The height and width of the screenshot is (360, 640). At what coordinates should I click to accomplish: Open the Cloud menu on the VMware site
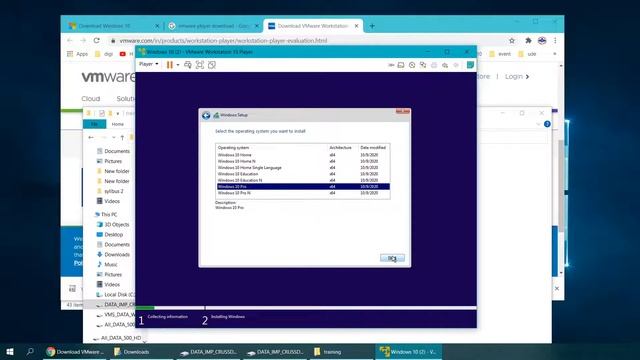pyautogui.click(x=91, y=99)
